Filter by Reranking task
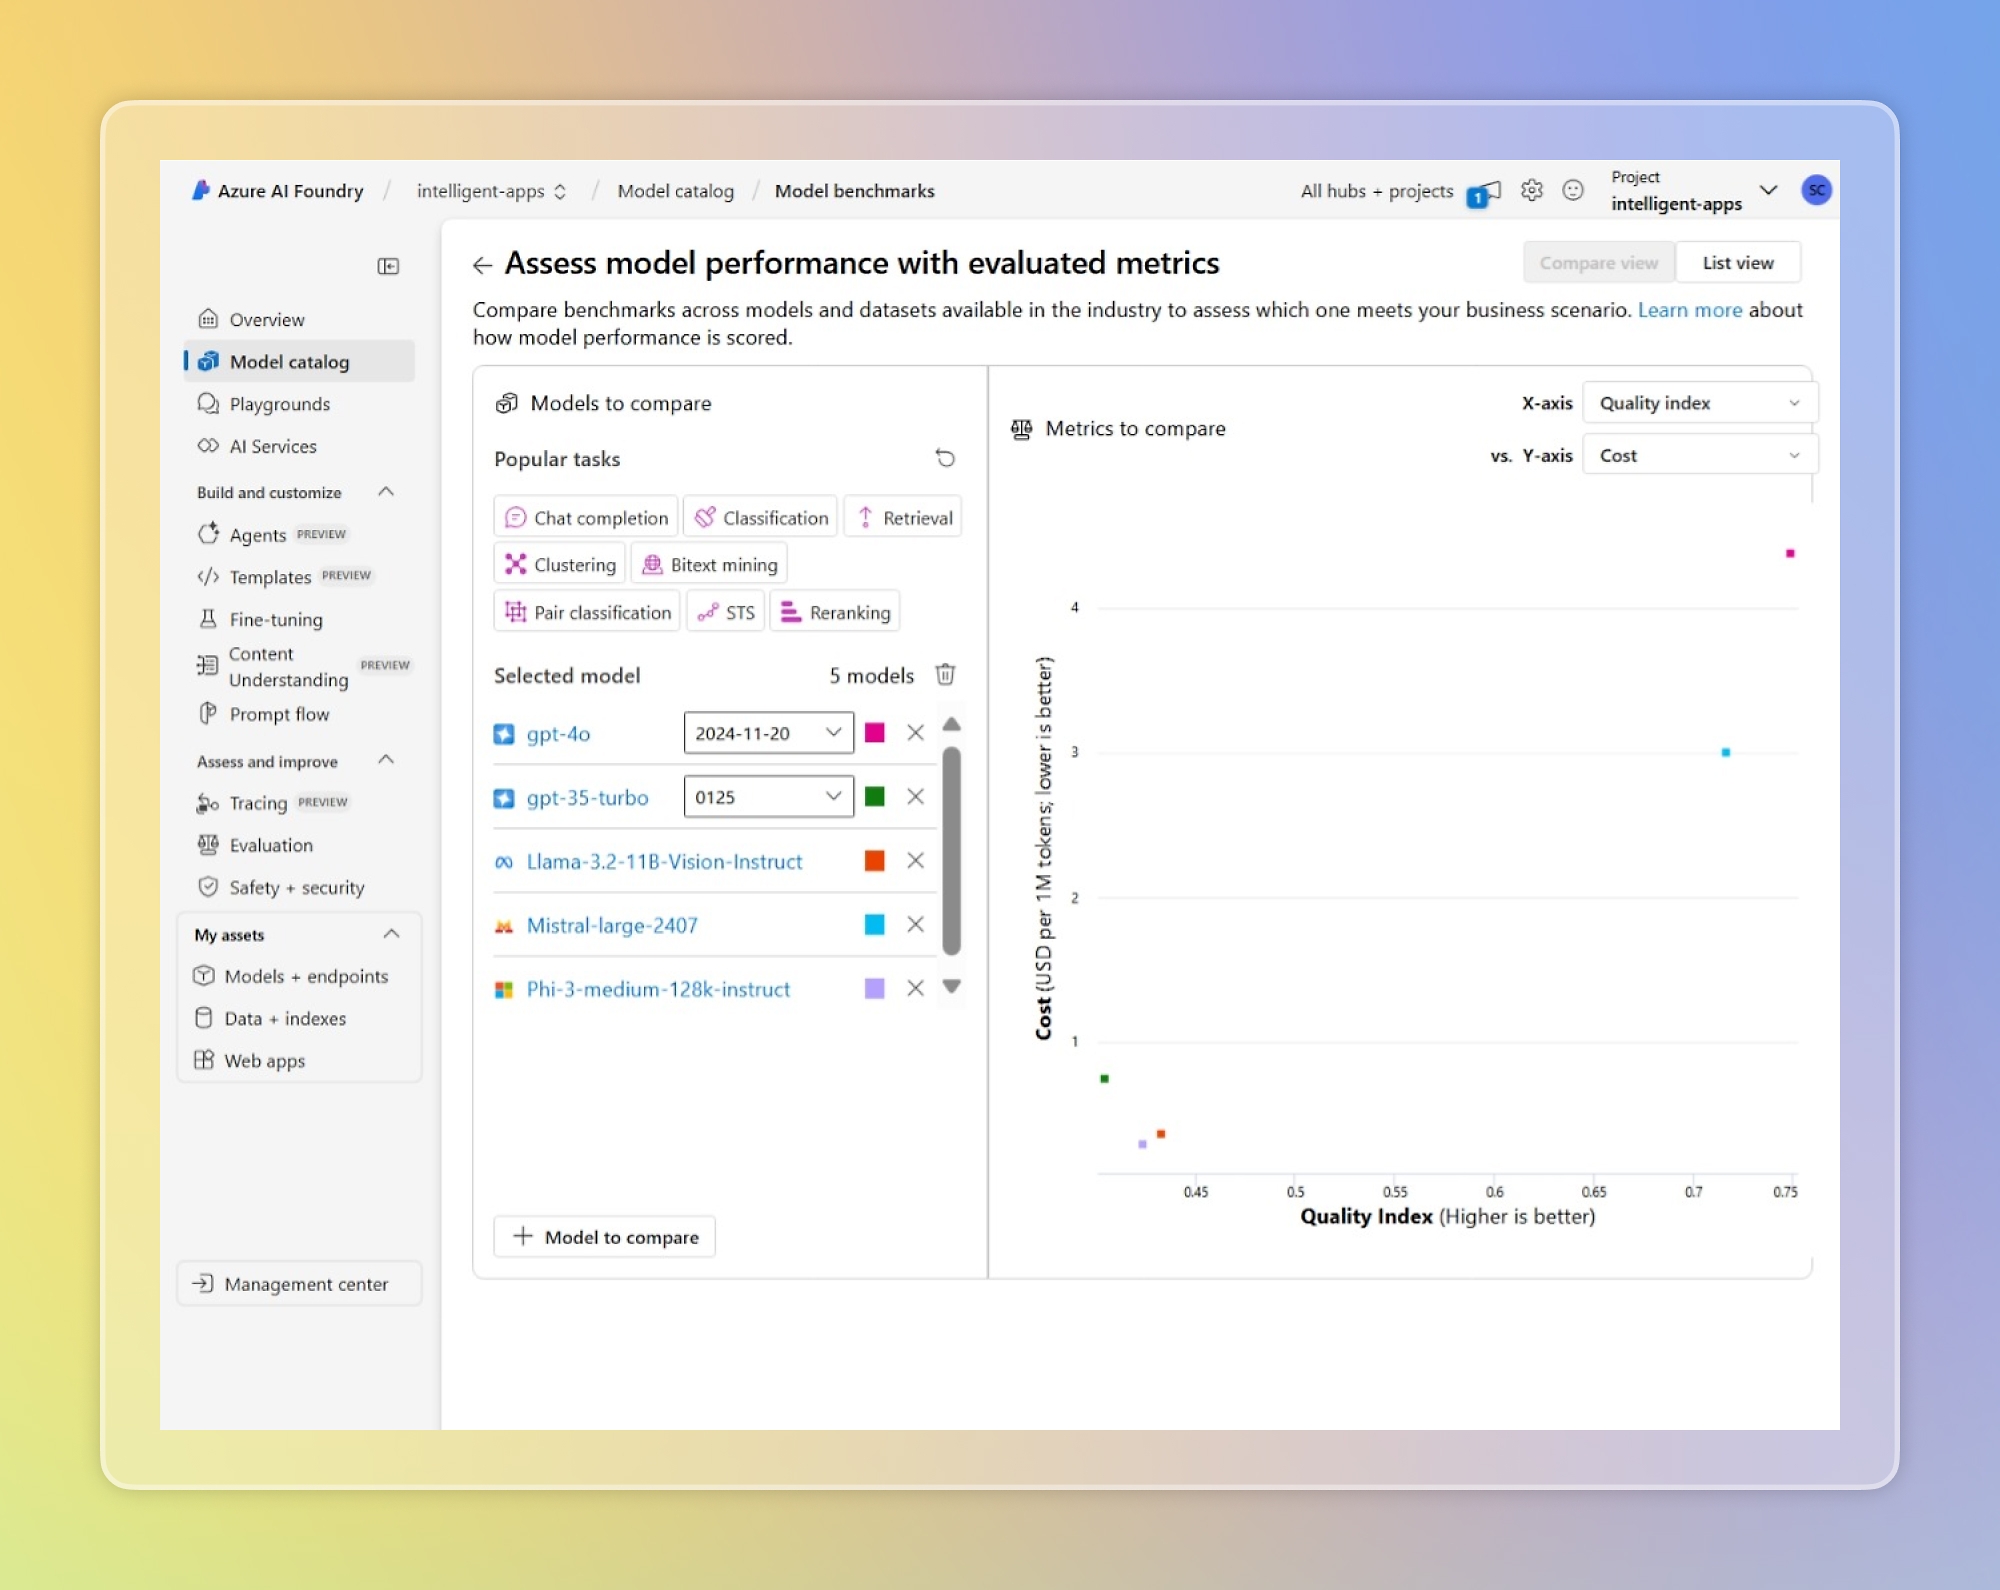 (835, 612)
